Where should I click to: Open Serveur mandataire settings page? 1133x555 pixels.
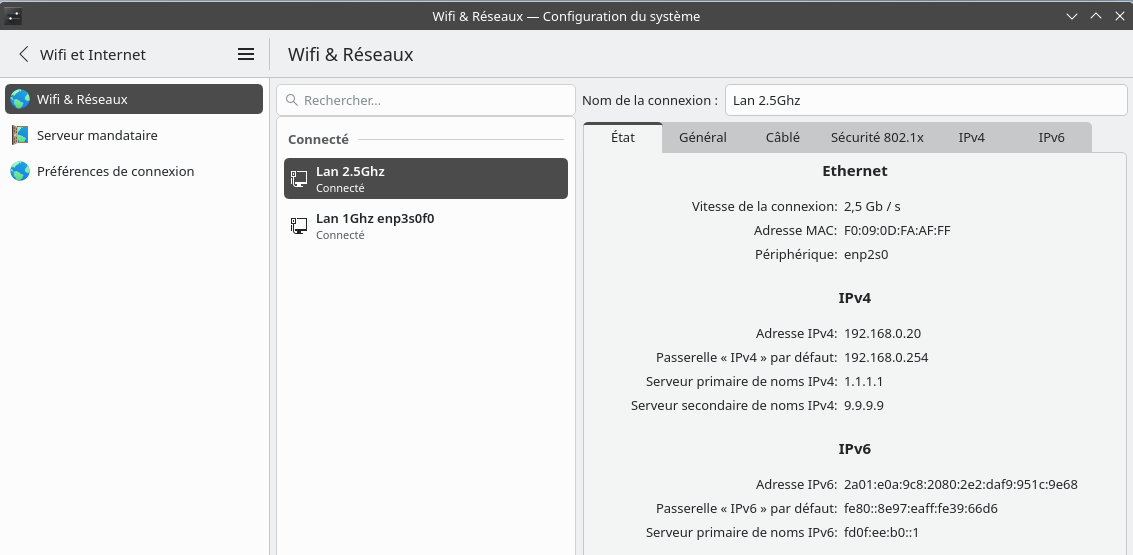[97, 135]
